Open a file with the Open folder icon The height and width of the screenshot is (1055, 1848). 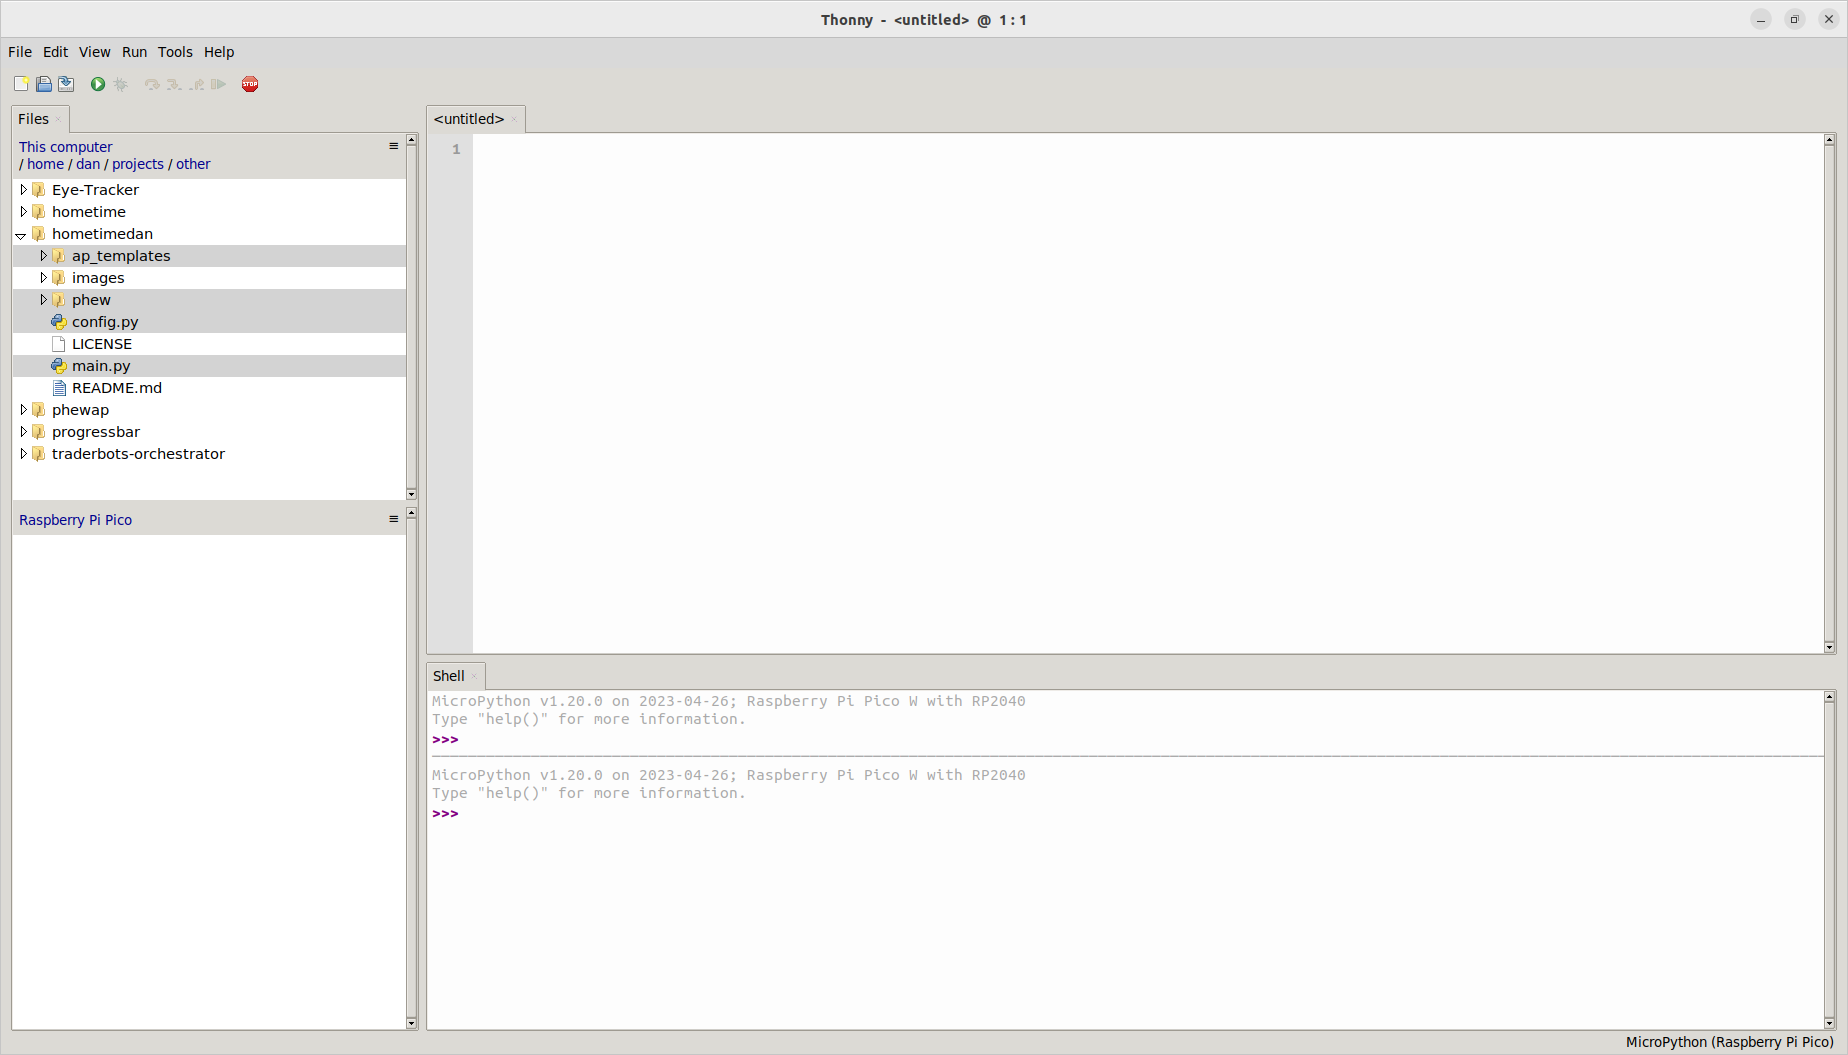[44, 84]
